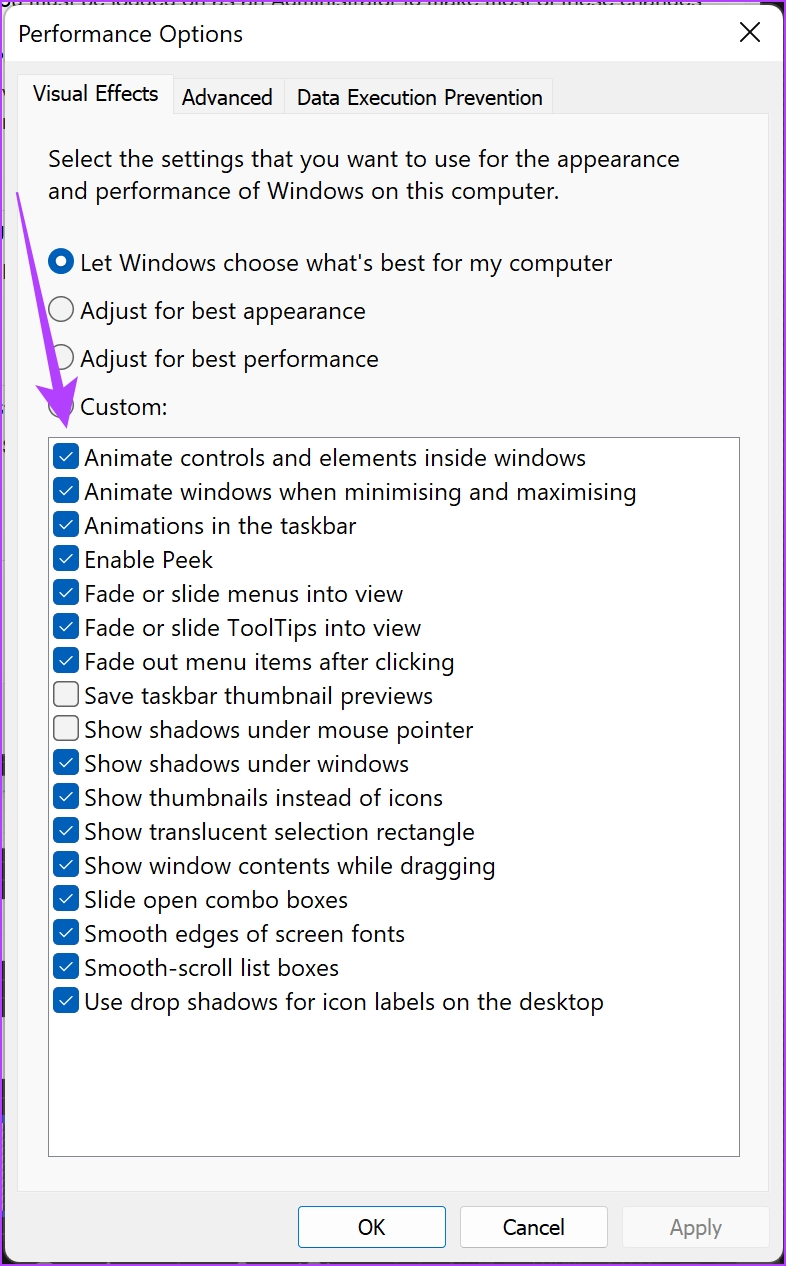The width and height of the screenshot is (786, 1266).
Task: Click the Cancel button
Action: 534,1227
